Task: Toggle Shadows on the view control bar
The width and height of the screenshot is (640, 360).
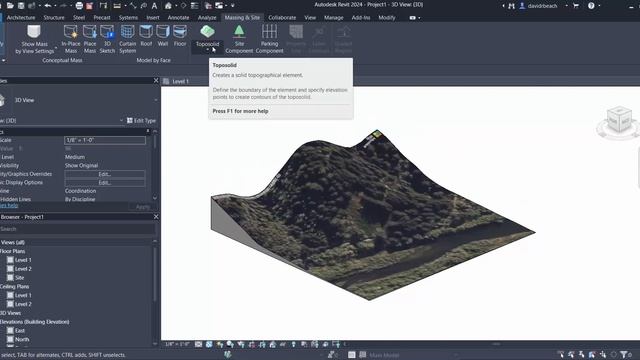Action: [230, 344]
